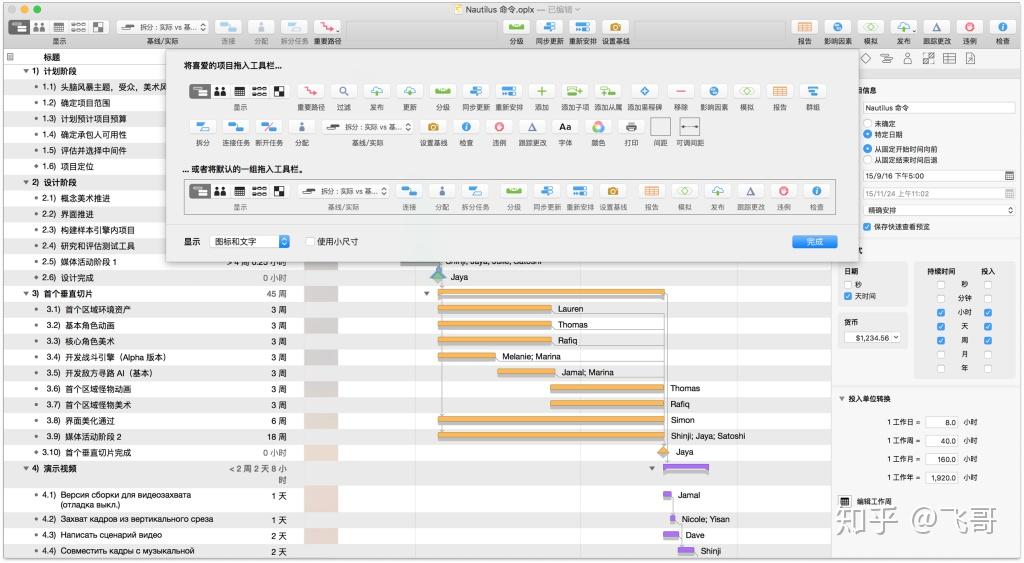Click the 1 工作日 hours field

942,423
